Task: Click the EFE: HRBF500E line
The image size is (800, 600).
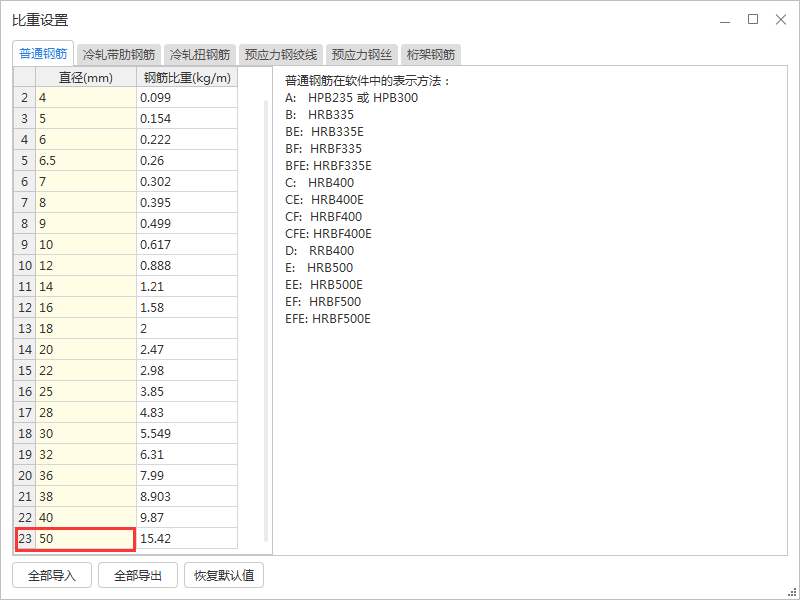Action: tap(328, 319)
